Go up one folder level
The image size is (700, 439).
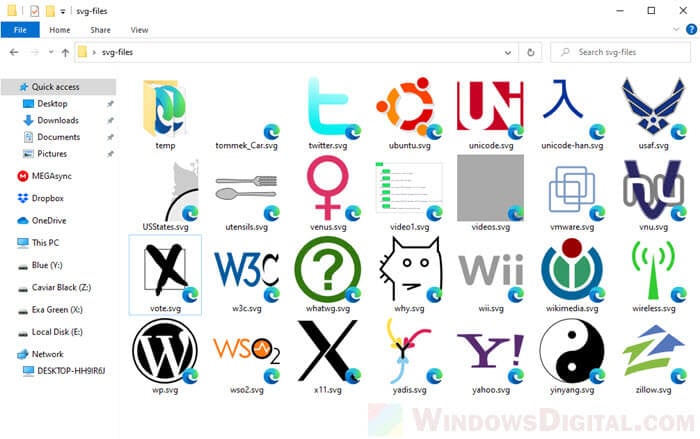click(x=65, y=53)
